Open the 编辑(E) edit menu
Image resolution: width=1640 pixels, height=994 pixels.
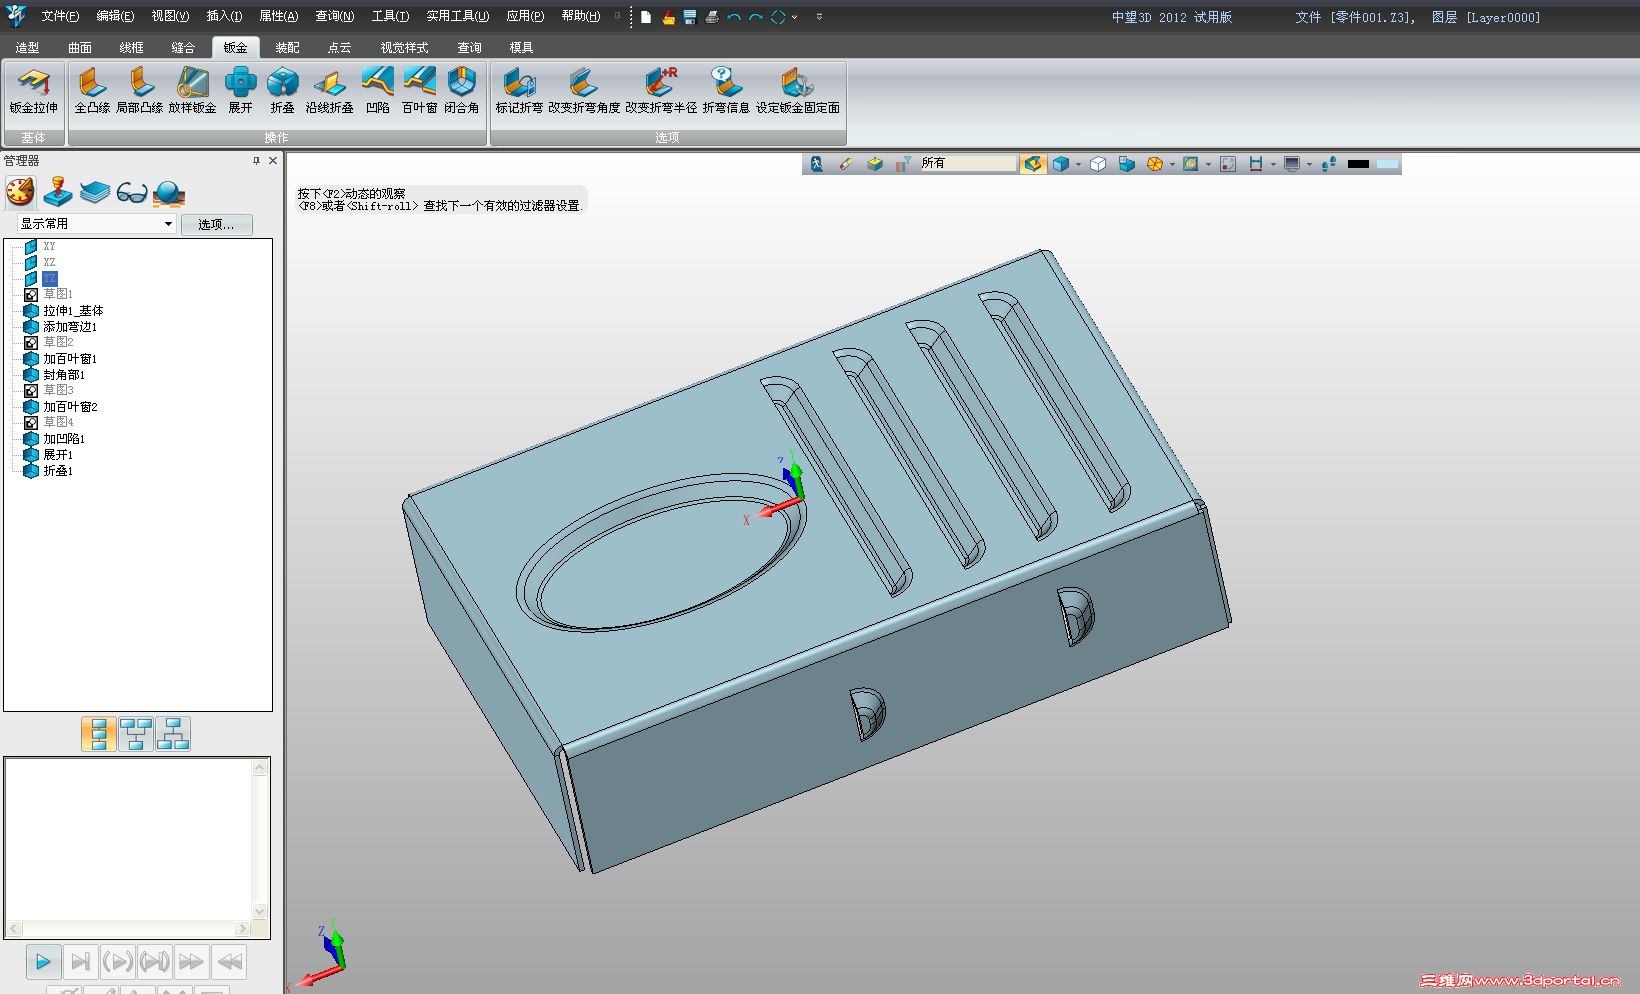click(115, 16)
